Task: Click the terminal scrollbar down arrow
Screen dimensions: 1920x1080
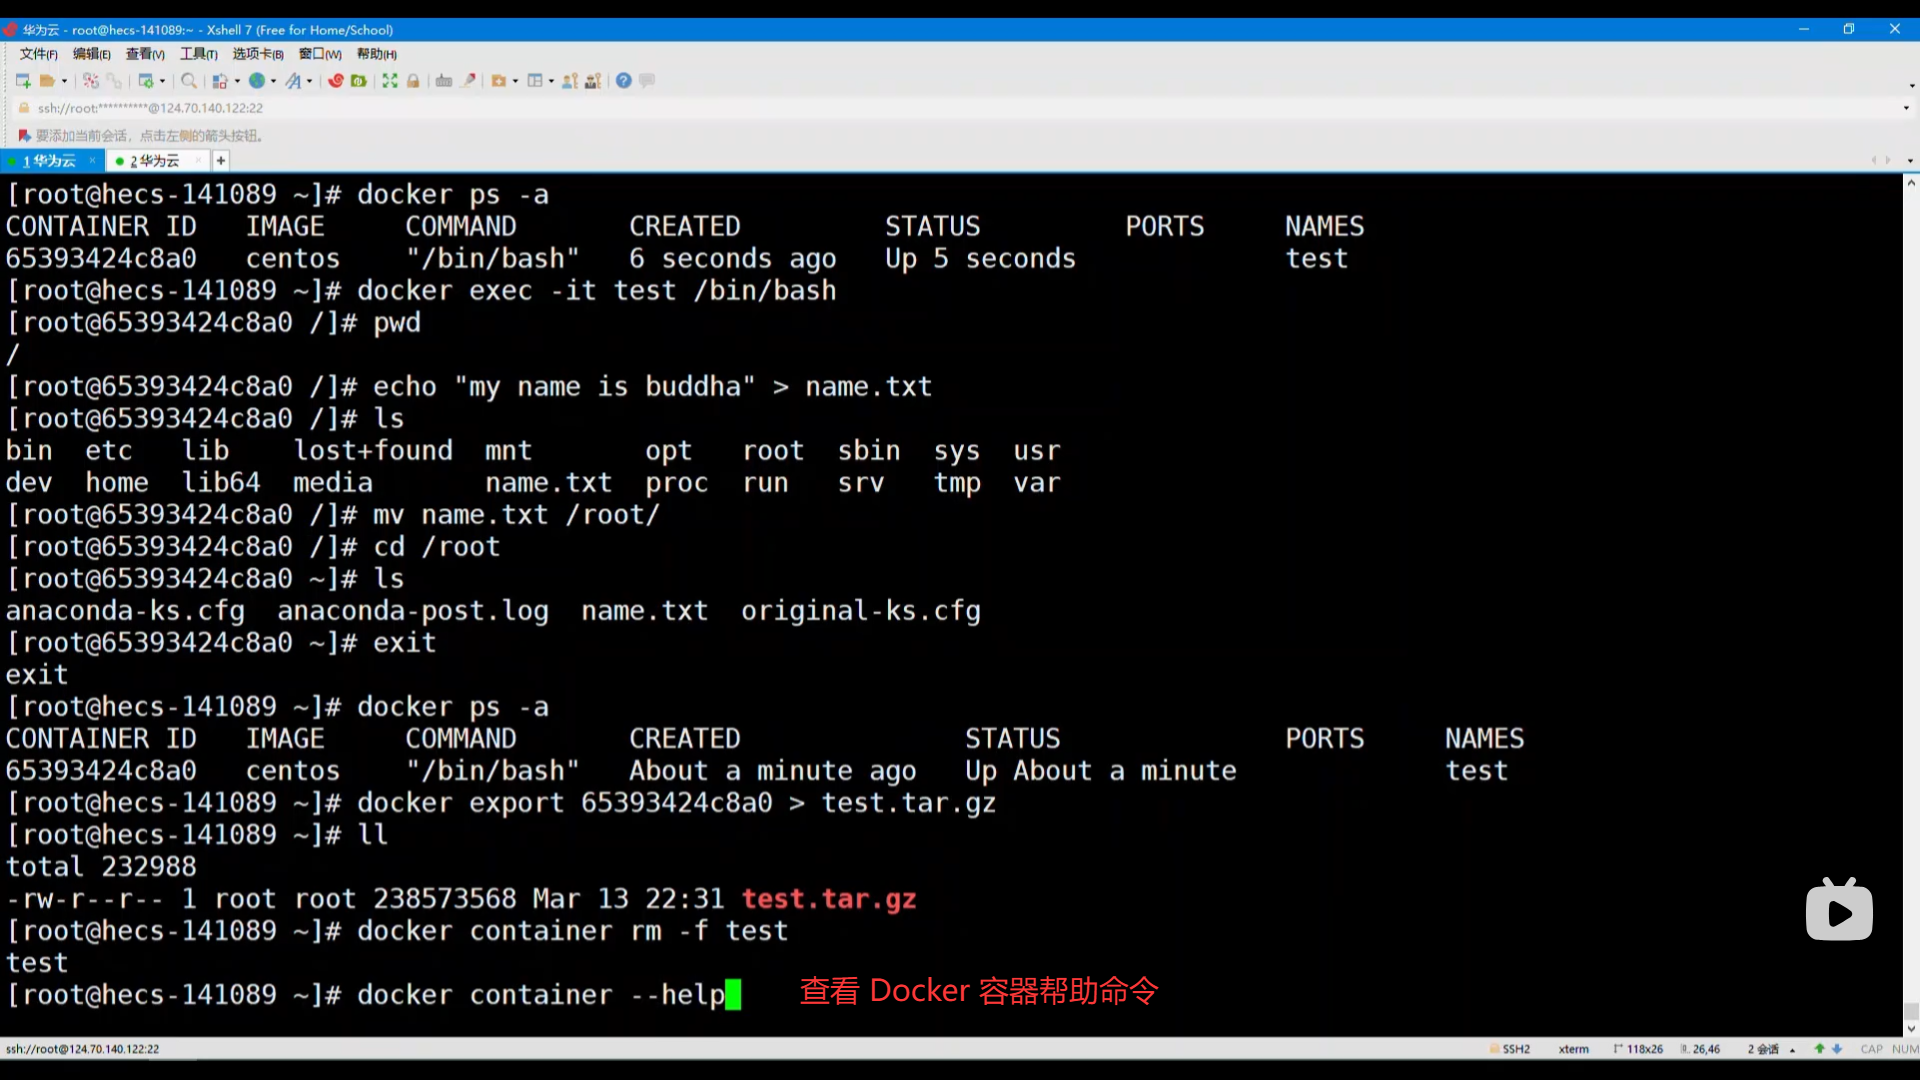Action: [1911, 1028]
